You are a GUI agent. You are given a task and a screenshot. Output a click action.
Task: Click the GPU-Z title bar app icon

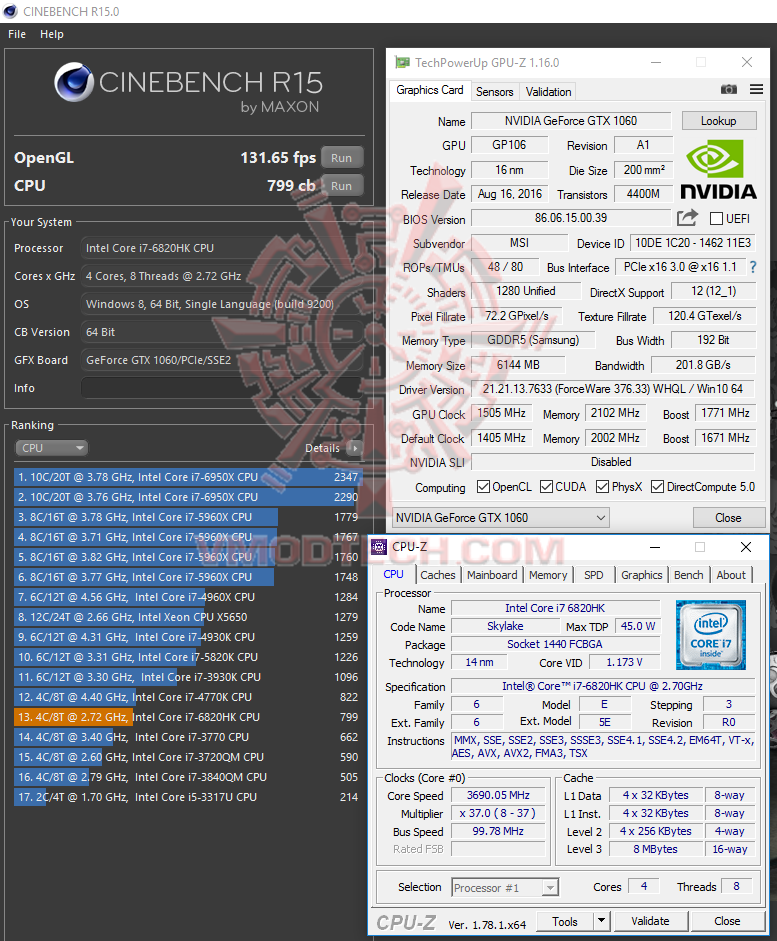(401, 62)
